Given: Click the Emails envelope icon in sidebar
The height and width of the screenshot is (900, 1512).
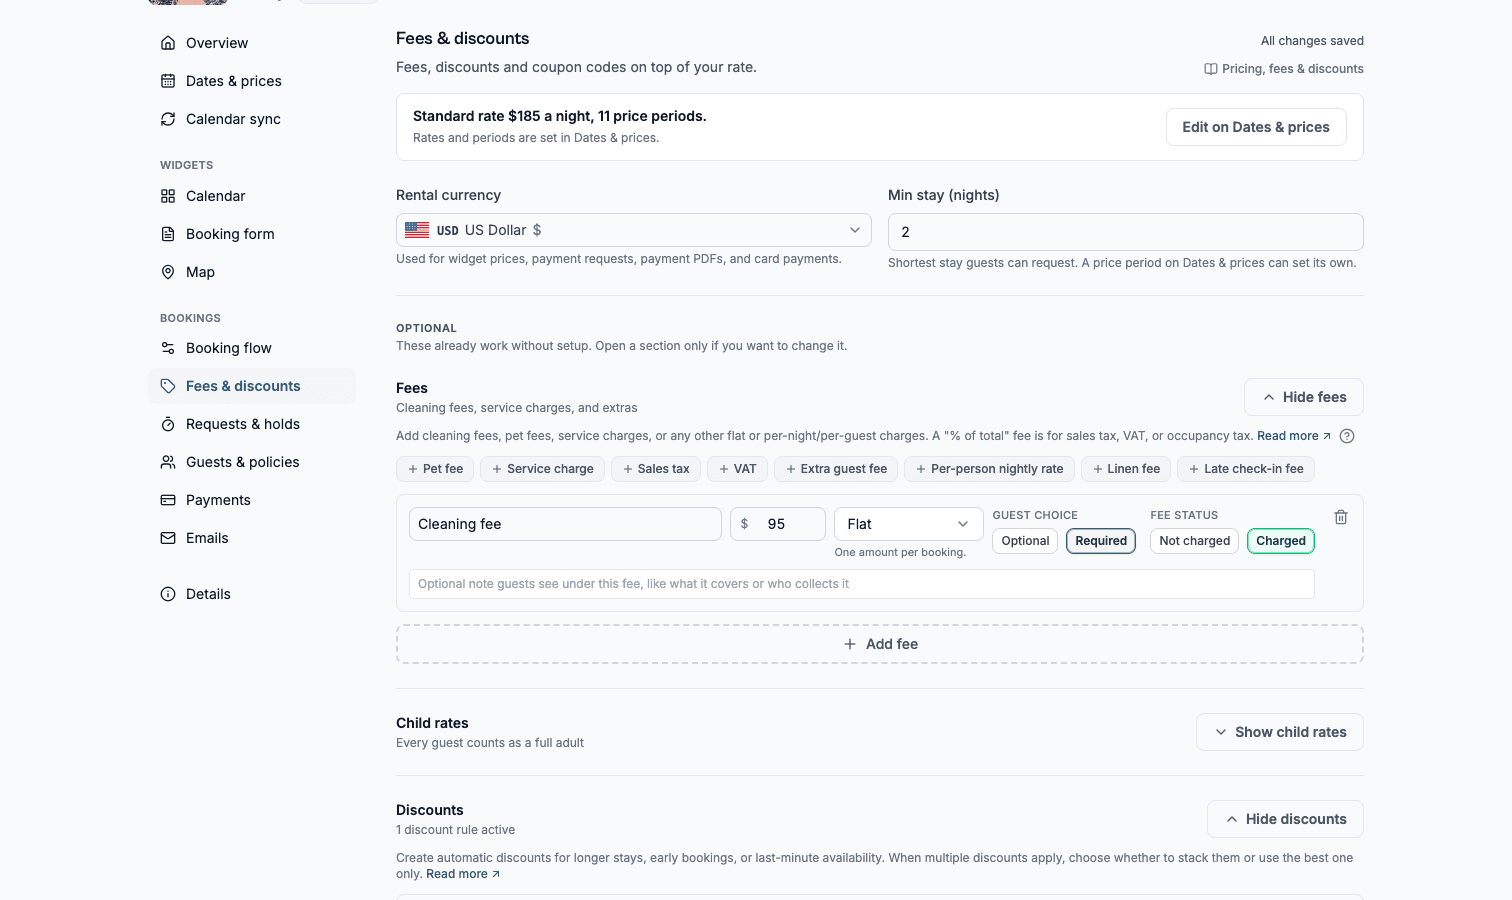Looking at the screenshot, I should pyautogui.click(x=168, y=538).
